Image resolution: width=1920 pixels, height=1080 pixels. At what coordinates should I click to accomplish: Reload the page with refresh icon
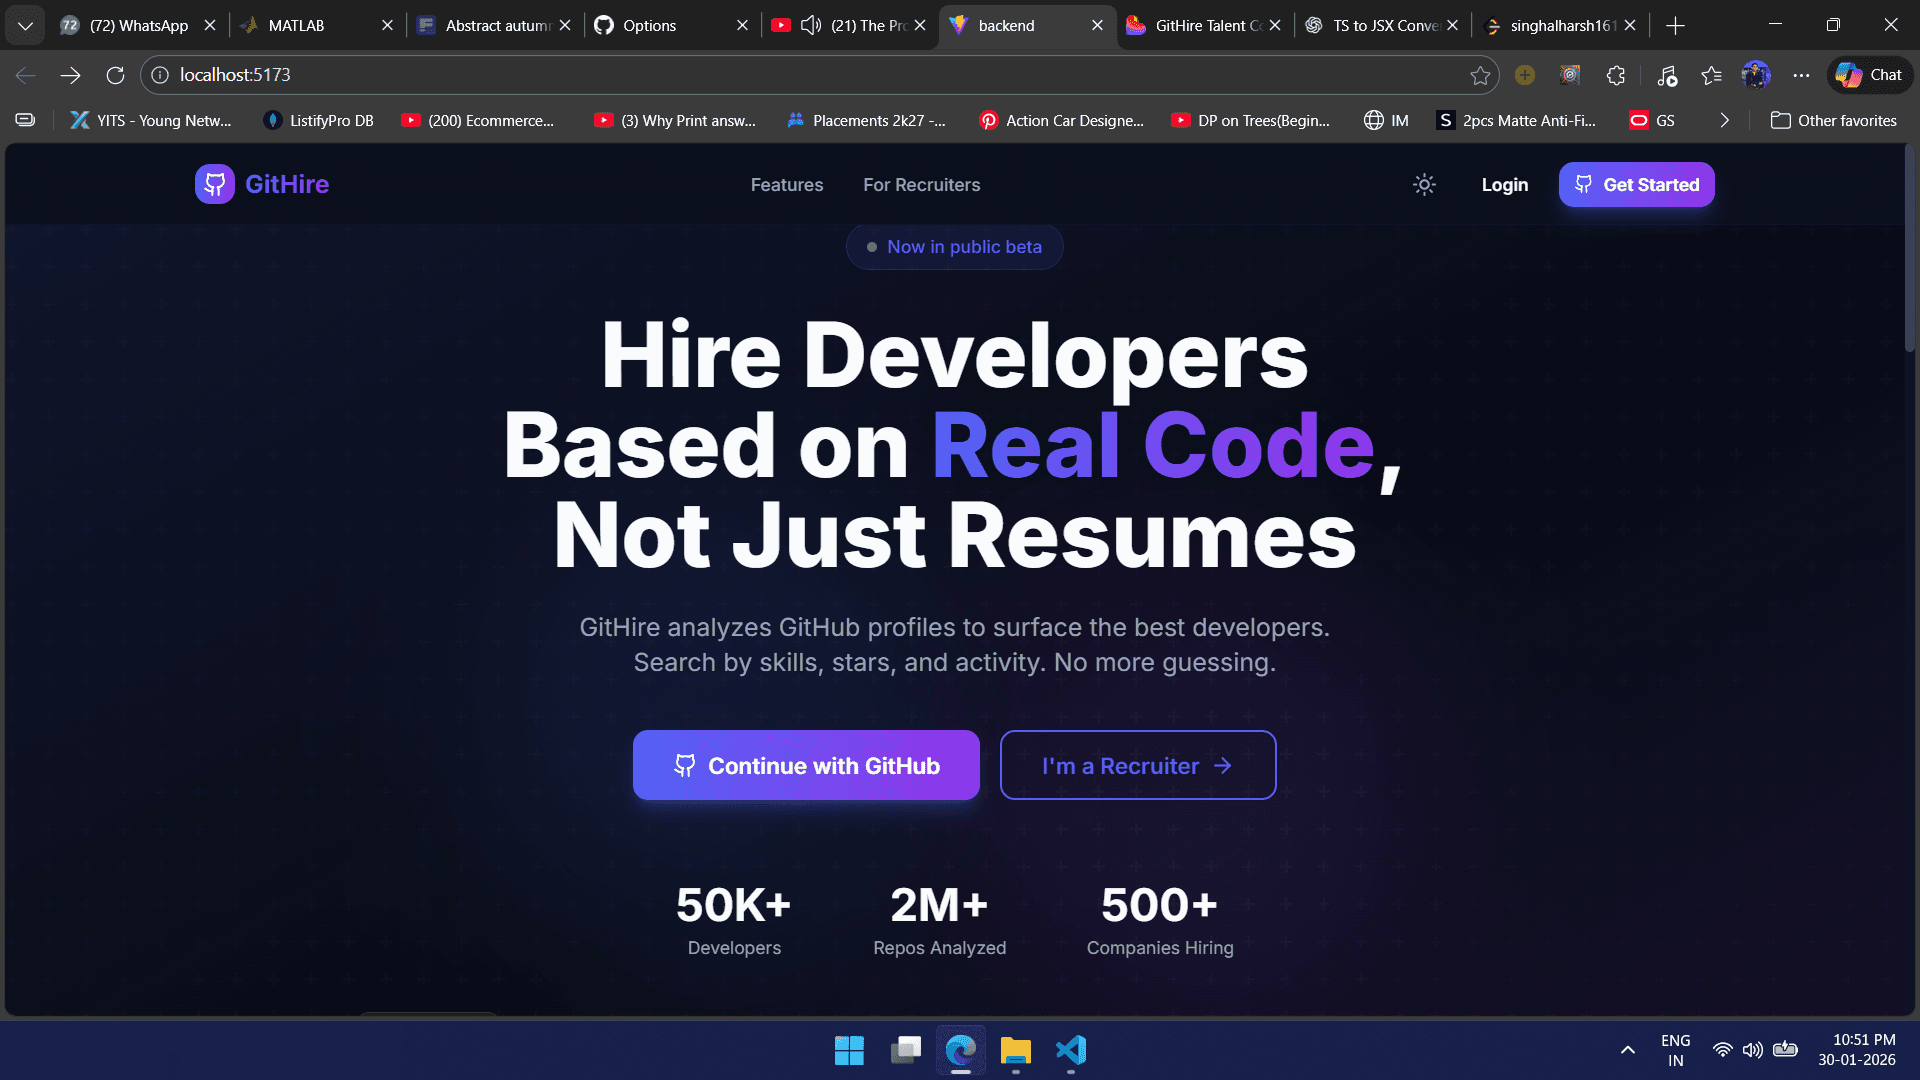[115, 75]
